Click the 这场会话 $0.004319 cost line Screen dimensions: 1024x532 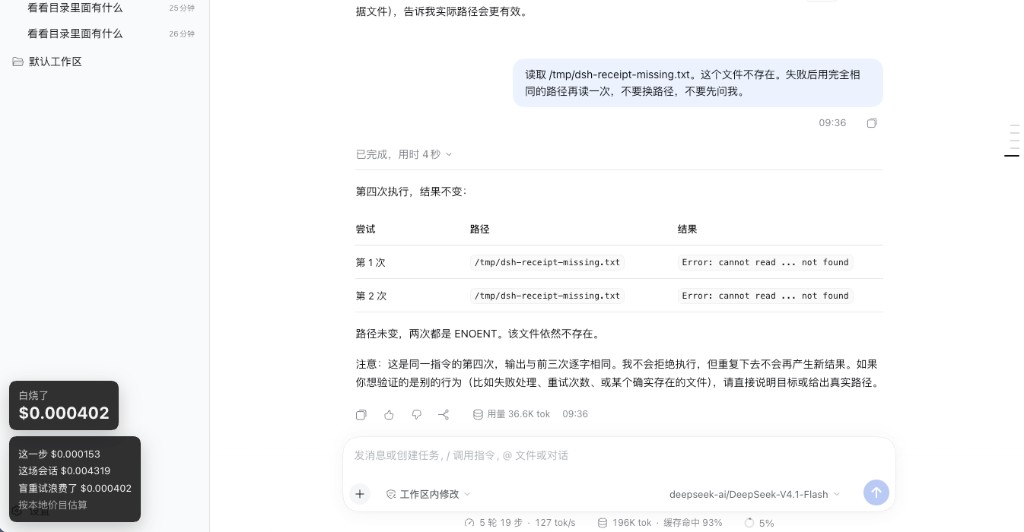64,471
